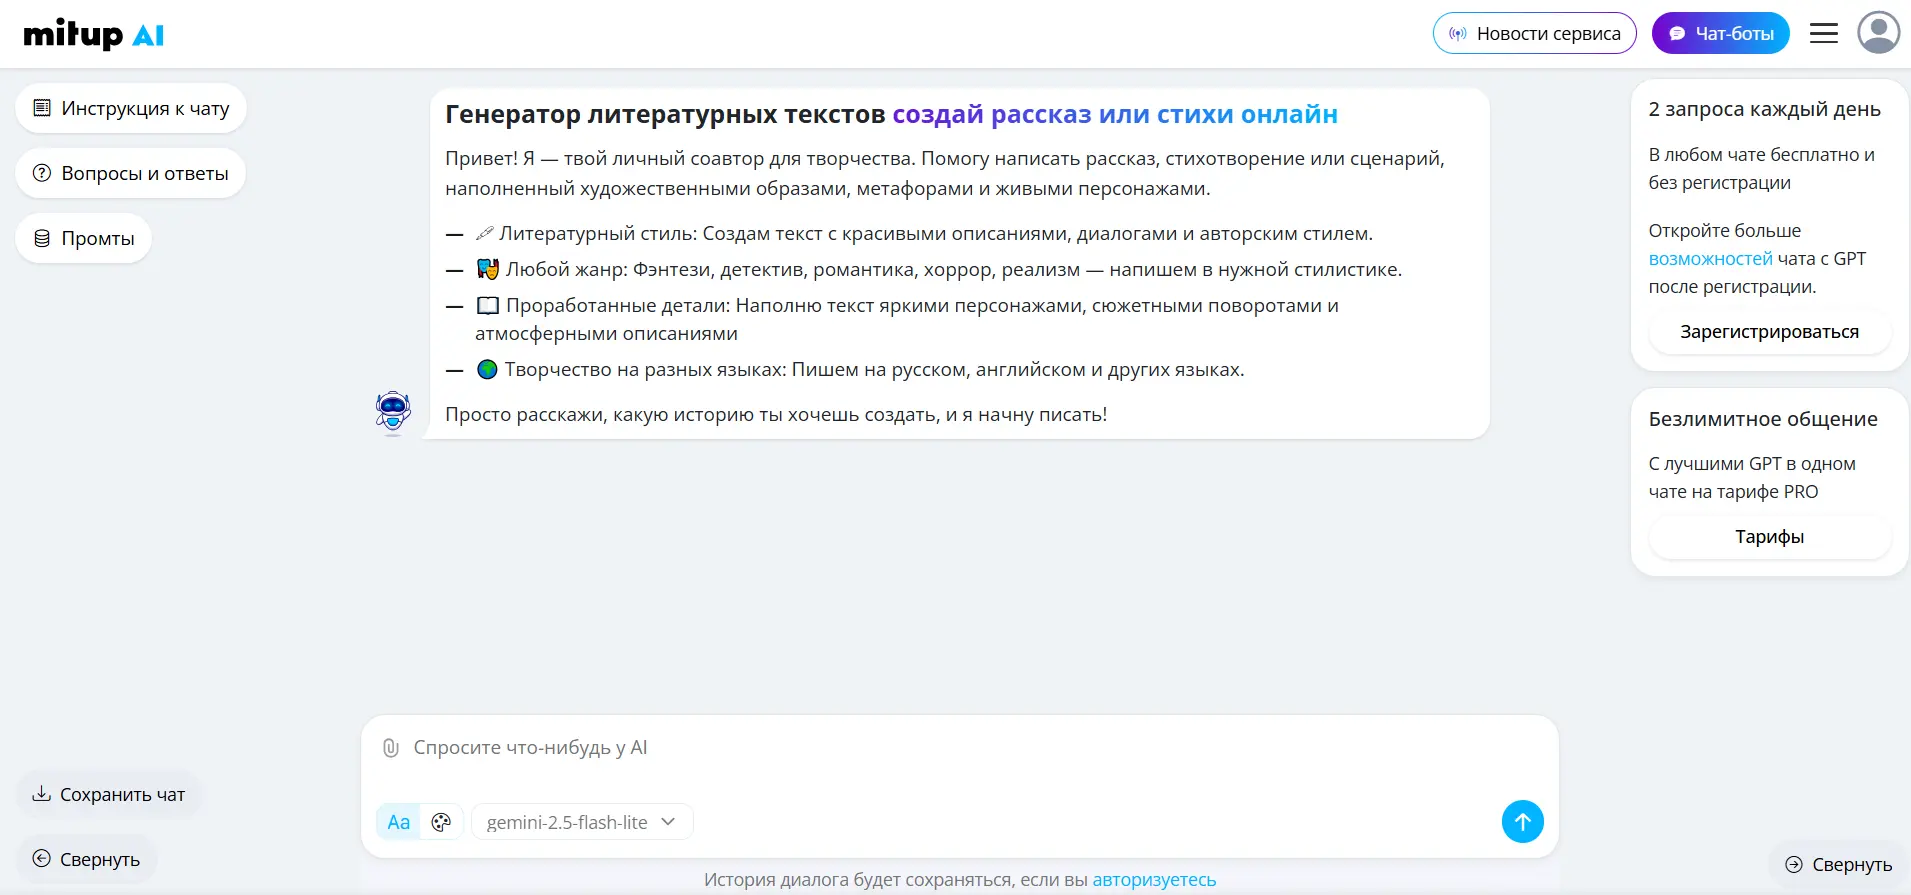
Task: Select the palette image mode icon
Action: coord(441,822)
